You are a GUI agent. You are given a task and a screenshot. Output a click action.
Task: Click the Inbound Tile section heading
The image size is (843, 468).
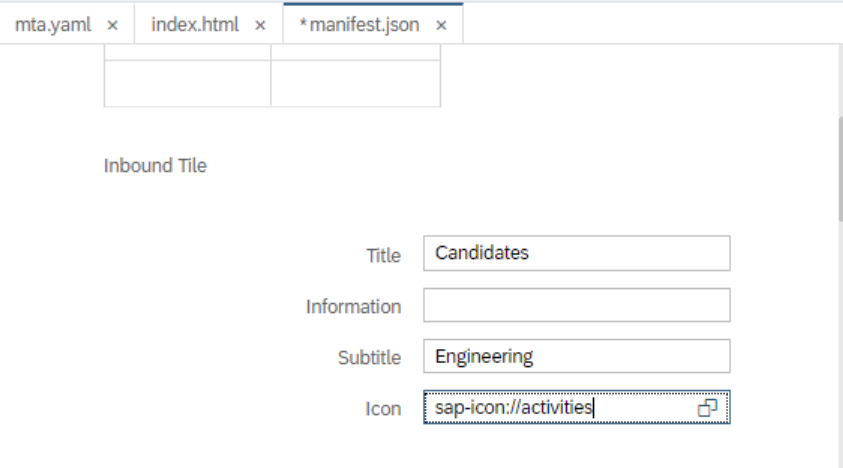(155, 166)
